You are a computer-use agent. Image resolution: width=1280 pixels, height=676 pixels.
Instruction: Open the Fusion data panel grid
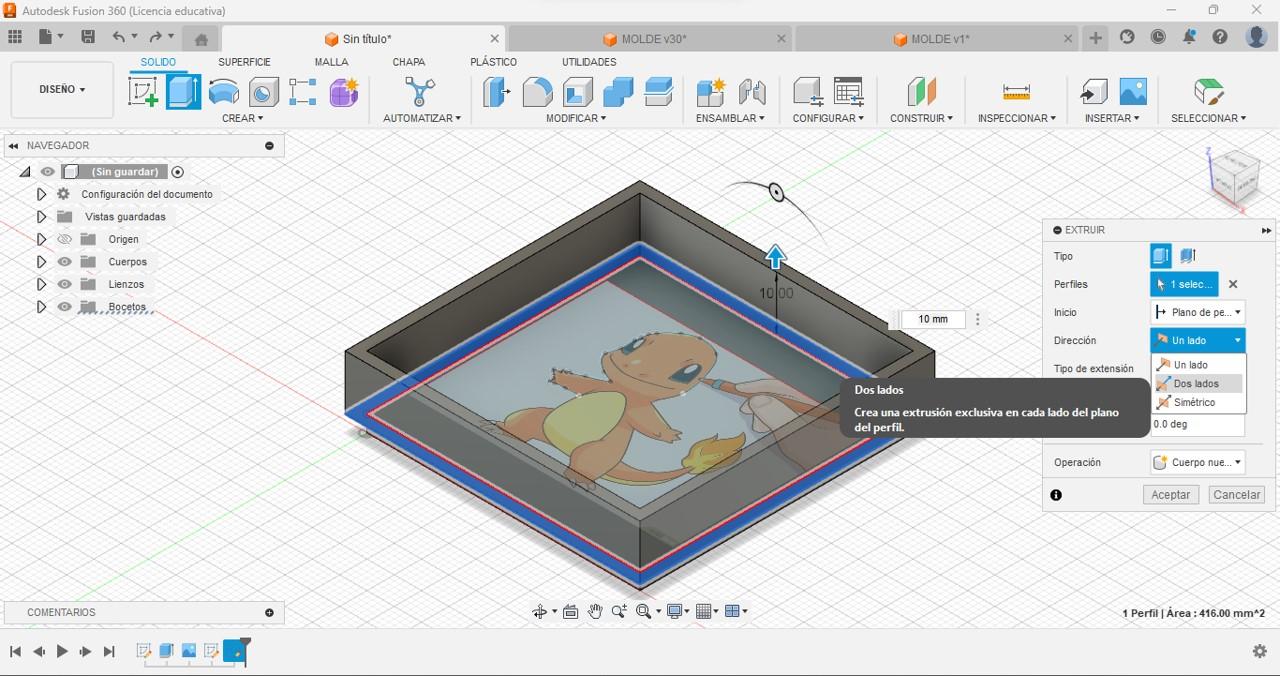[15, 38]
